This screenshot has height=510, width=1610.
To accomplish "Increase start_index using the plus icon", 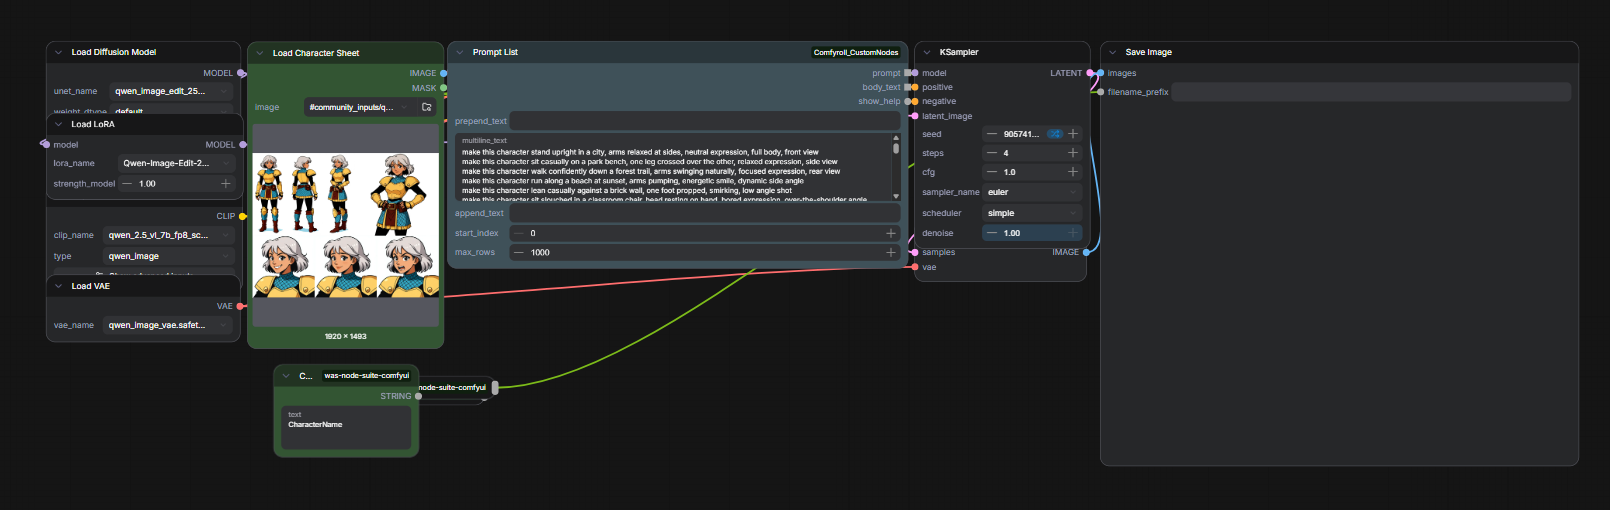I will click(x=890, y=233).
